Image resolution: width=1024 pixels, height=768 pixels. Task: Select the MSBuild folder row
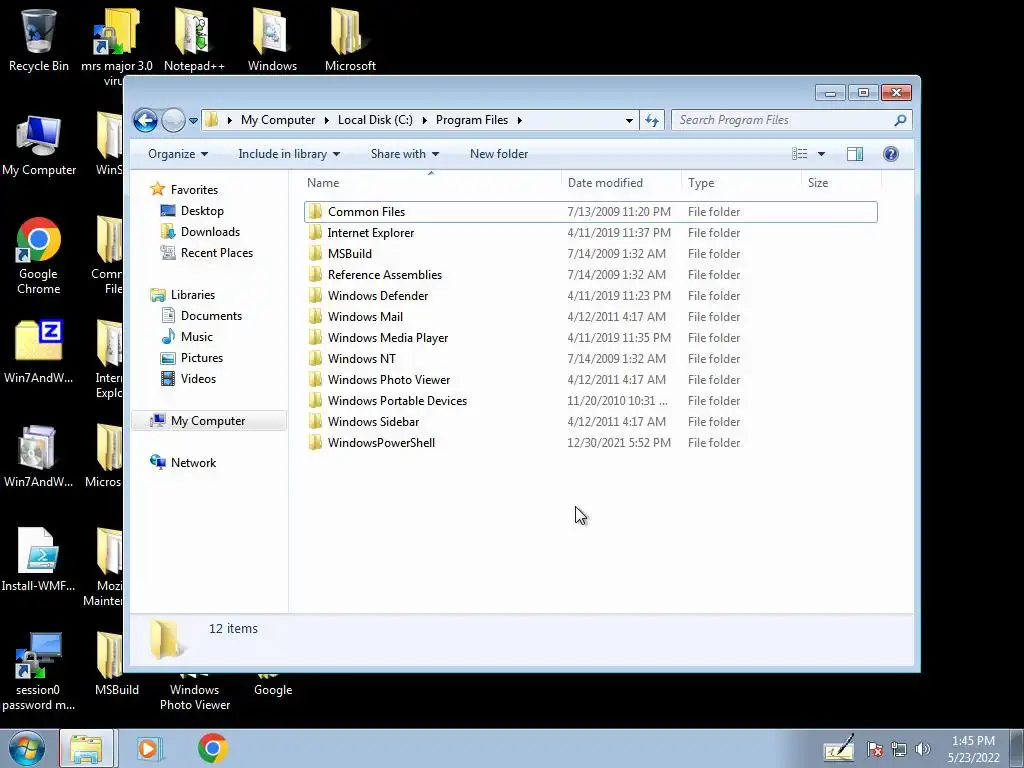(x=590, y=253)
